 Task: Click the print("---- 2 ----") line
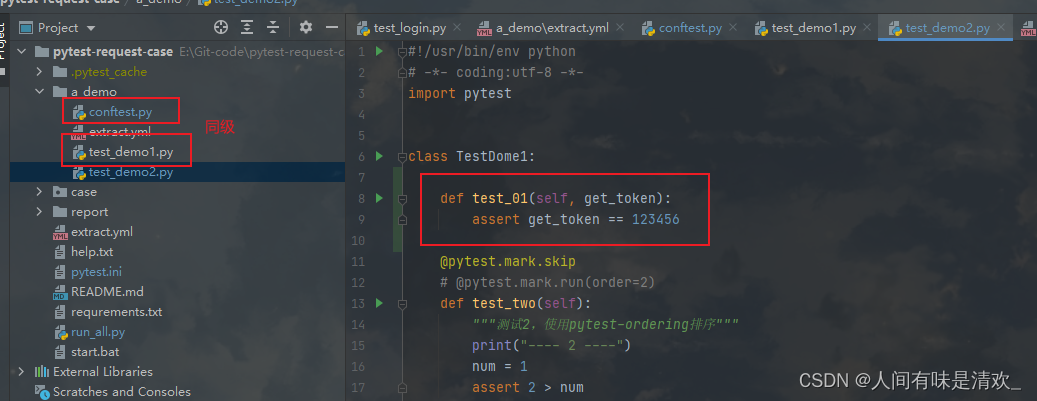552,345
